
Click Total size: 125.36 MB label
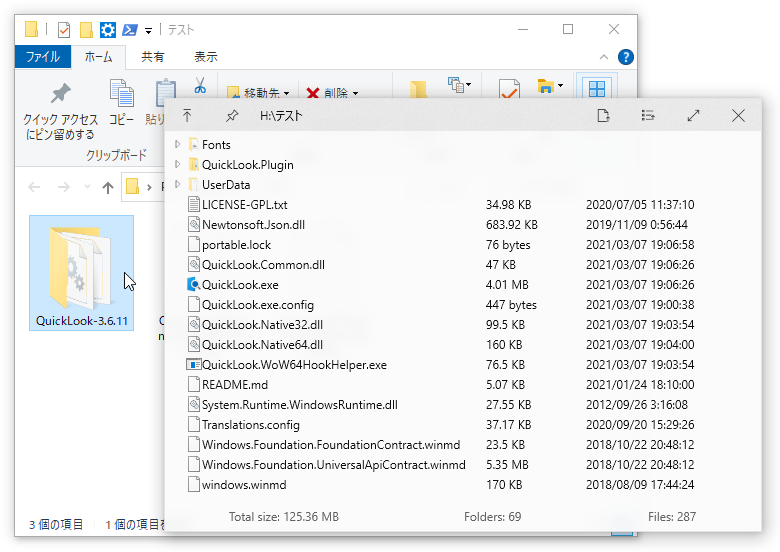pyautogui.click(x=284, y=517)
